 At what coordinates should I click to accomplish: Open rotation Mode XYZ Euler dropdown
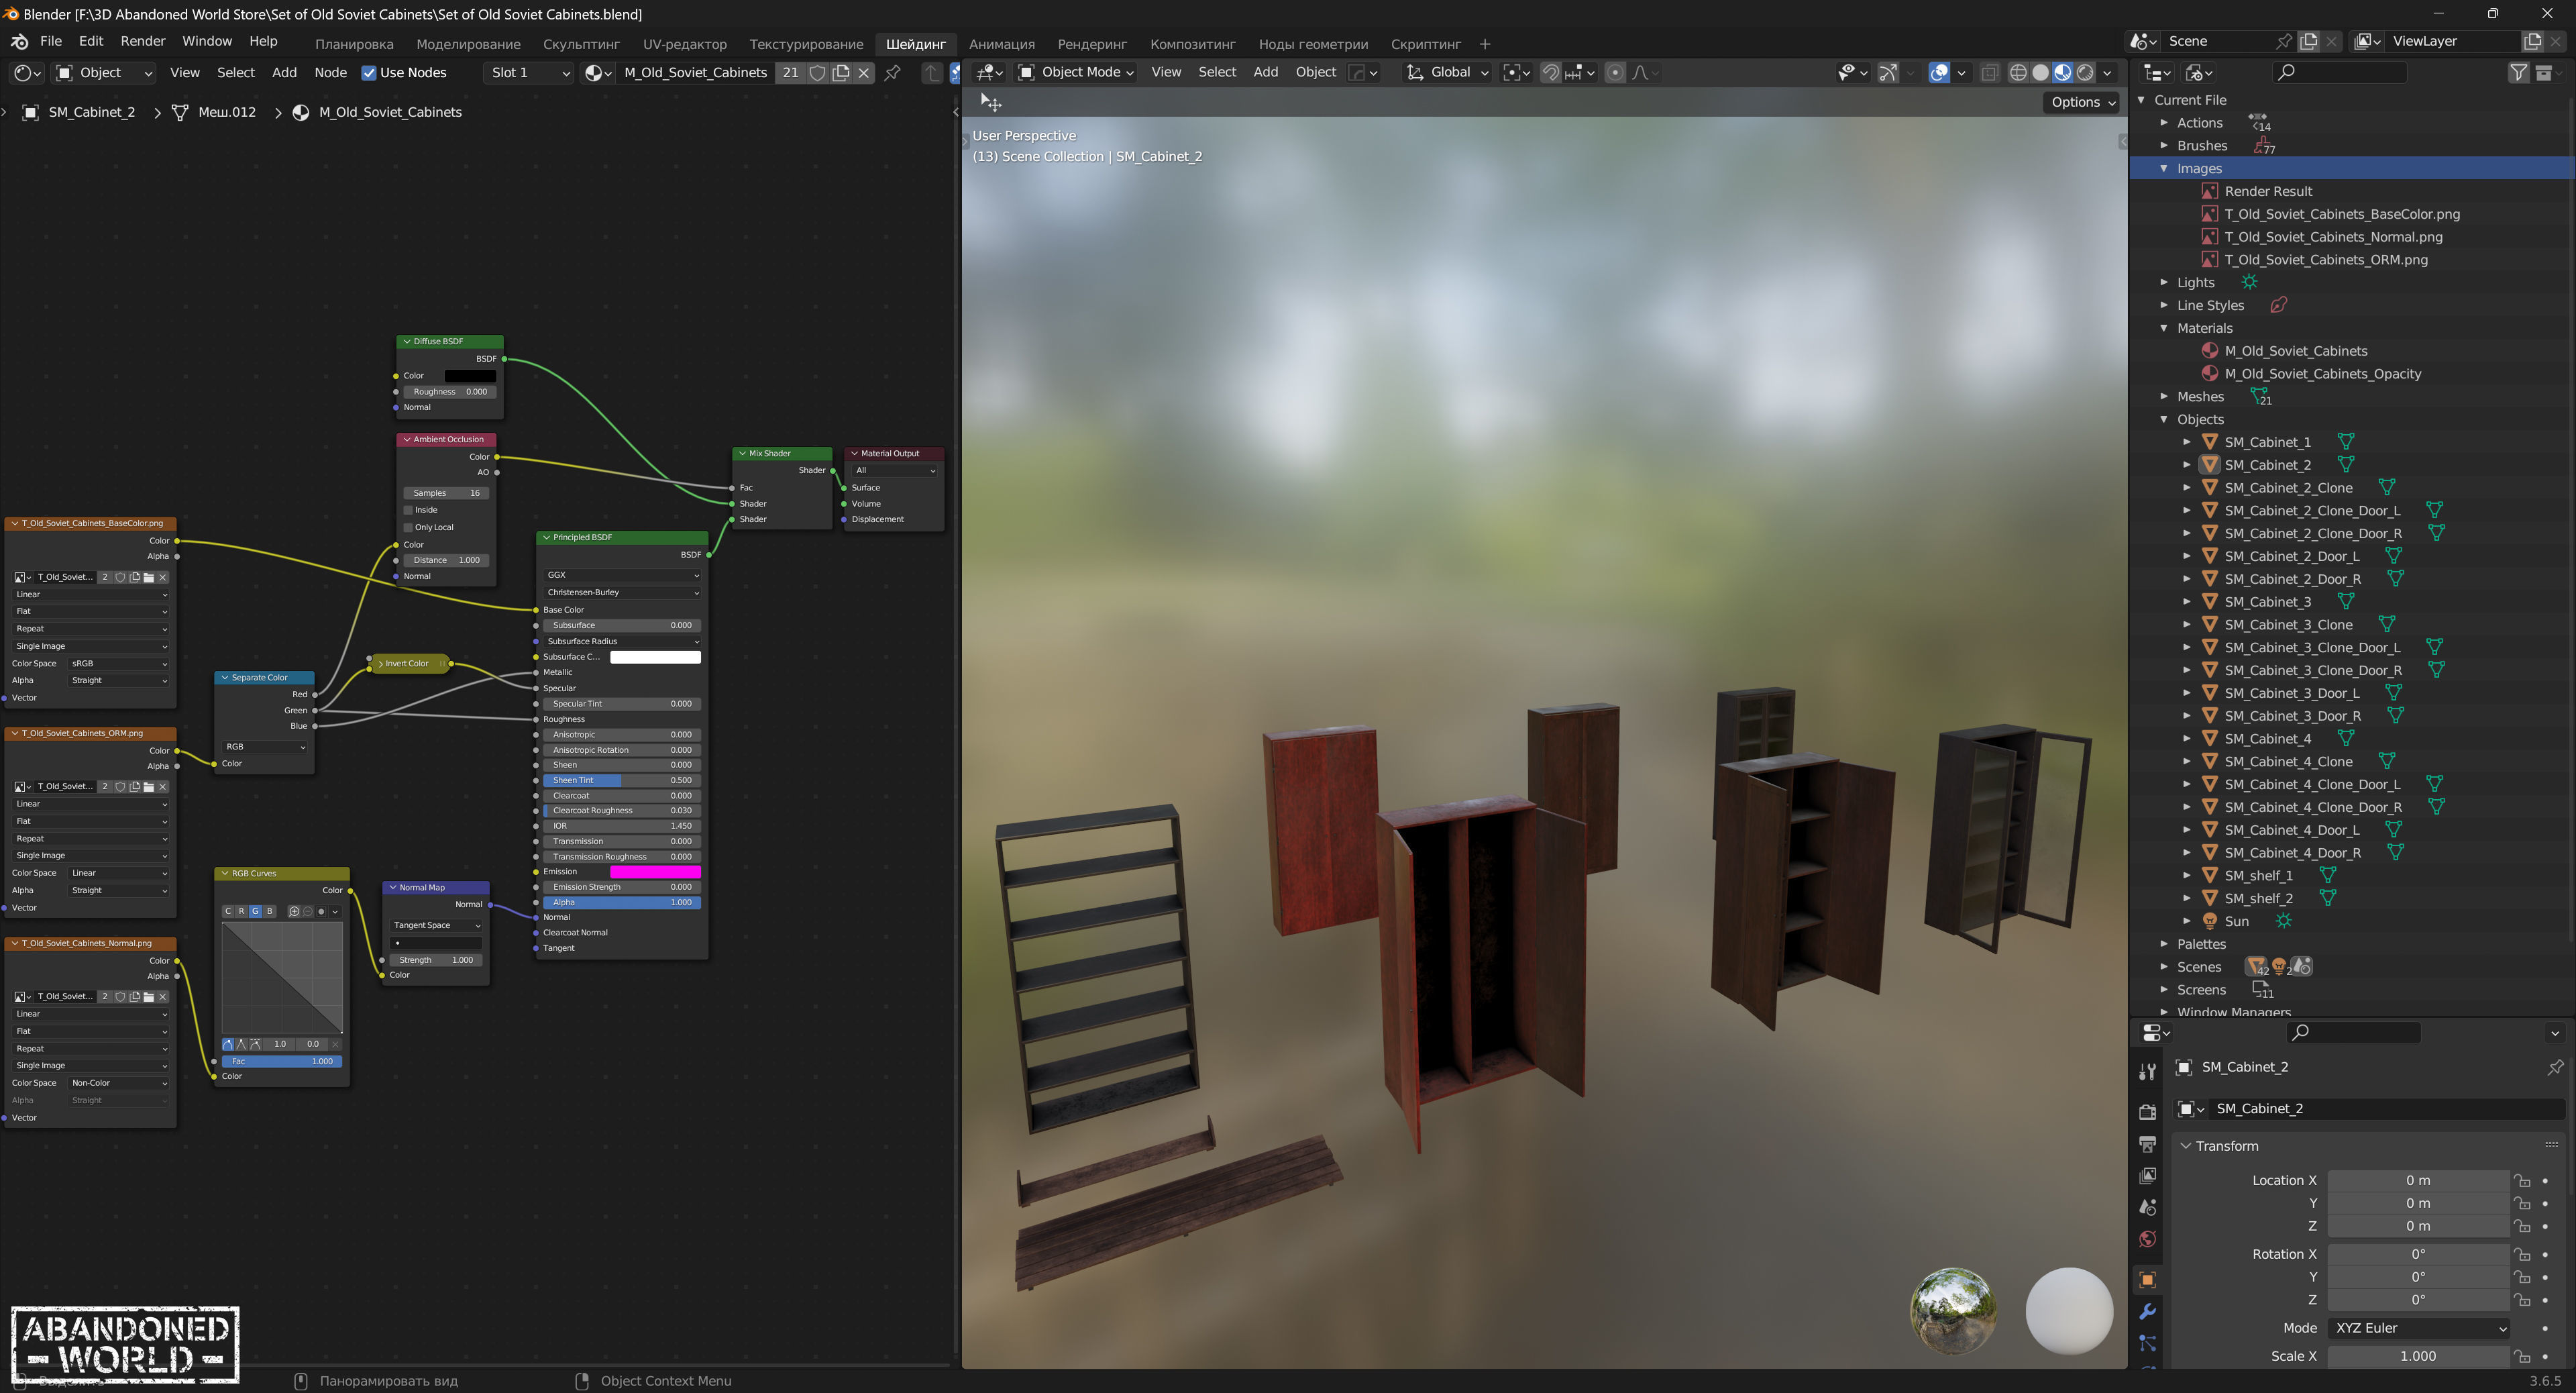(2418, 1328)
